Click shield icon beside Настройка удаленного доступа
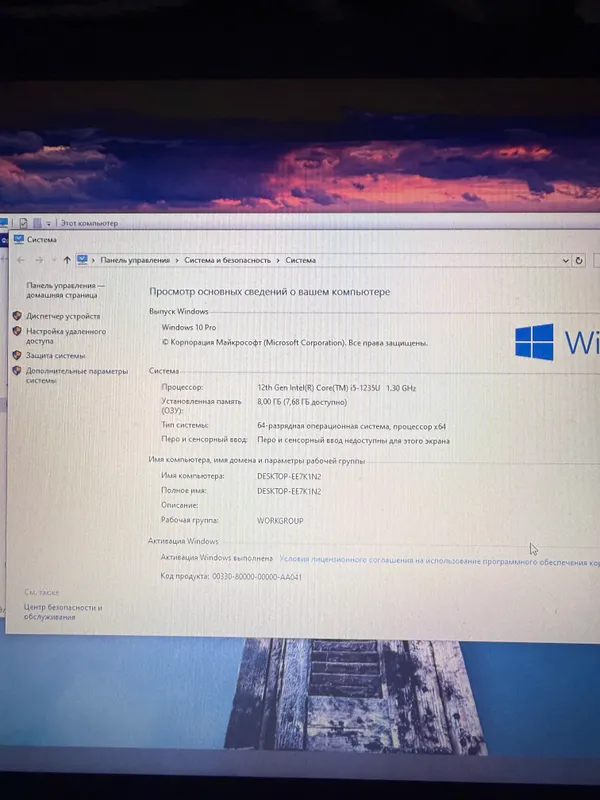 pyautogui.click(x=17, y=331)
